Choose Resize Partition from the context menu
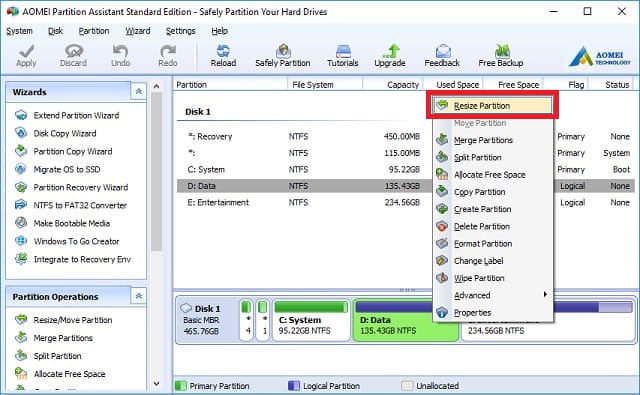640x395 pixels. 492,106
